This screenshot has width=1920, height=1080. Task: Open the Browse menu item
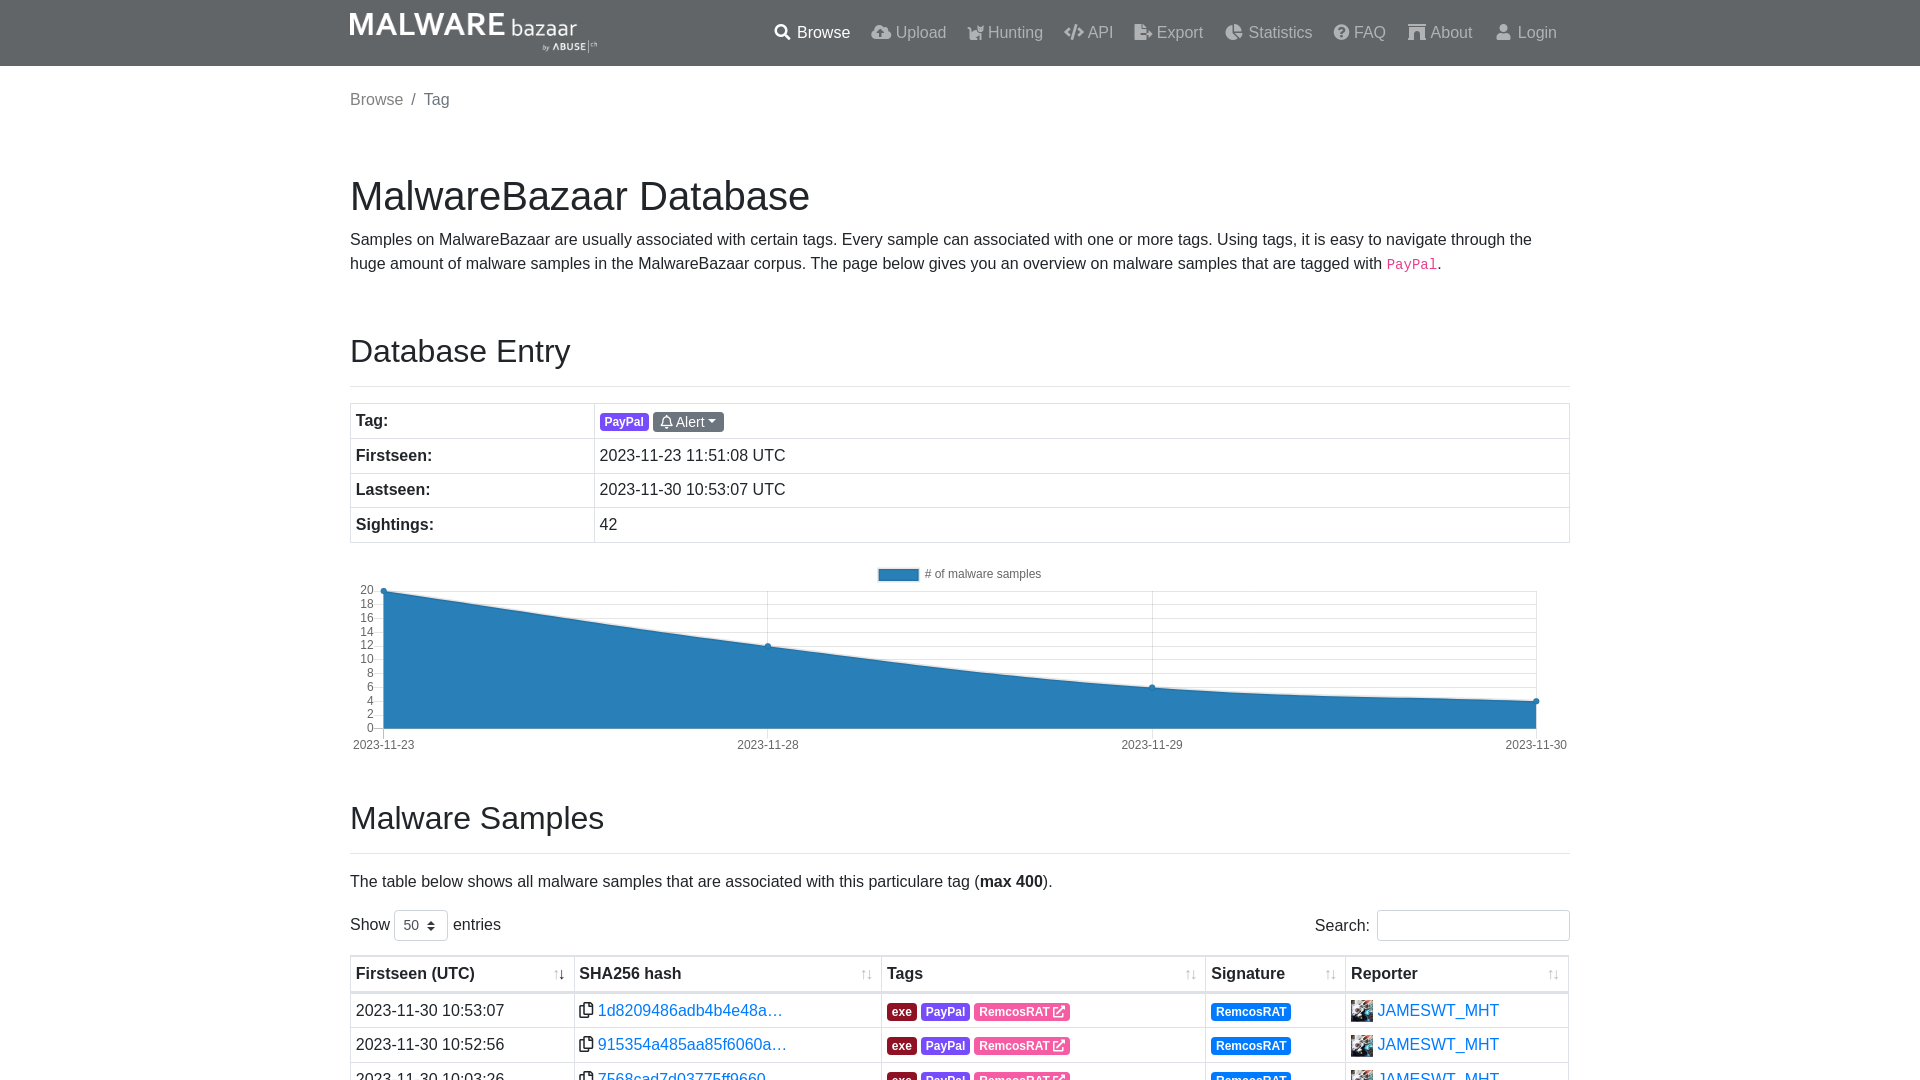pyautogui.click(x=812, y=33)
